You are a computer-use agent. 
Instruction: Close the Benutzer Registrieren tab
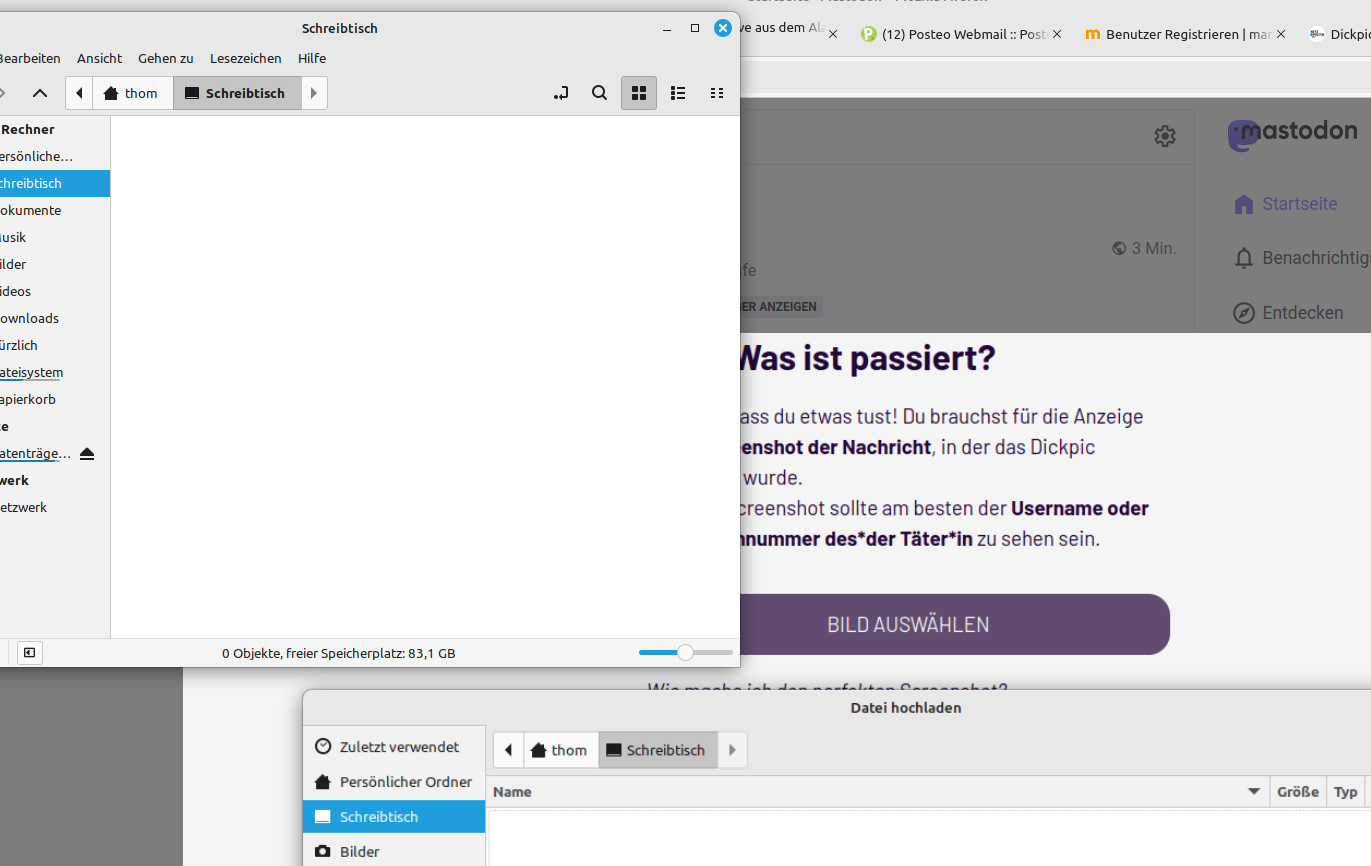click(x=1282, y=34)
